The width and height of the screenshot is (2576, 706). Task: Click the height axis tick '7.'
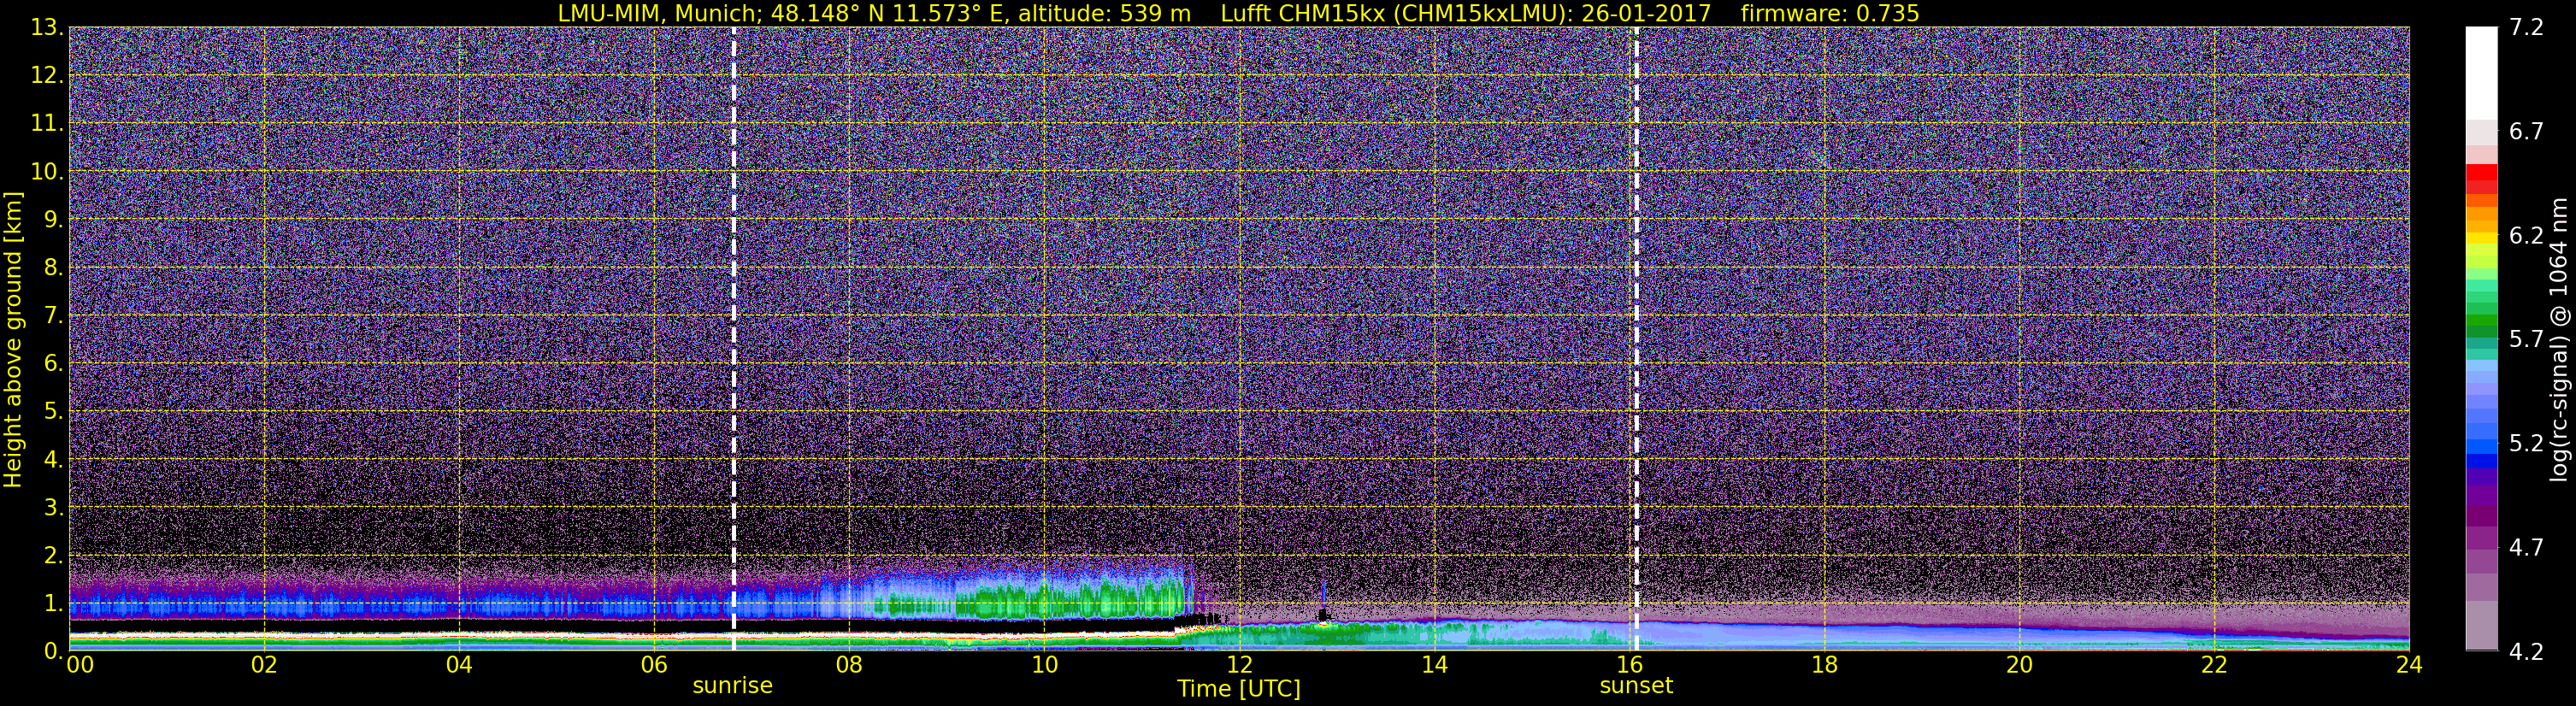[53, 316]
